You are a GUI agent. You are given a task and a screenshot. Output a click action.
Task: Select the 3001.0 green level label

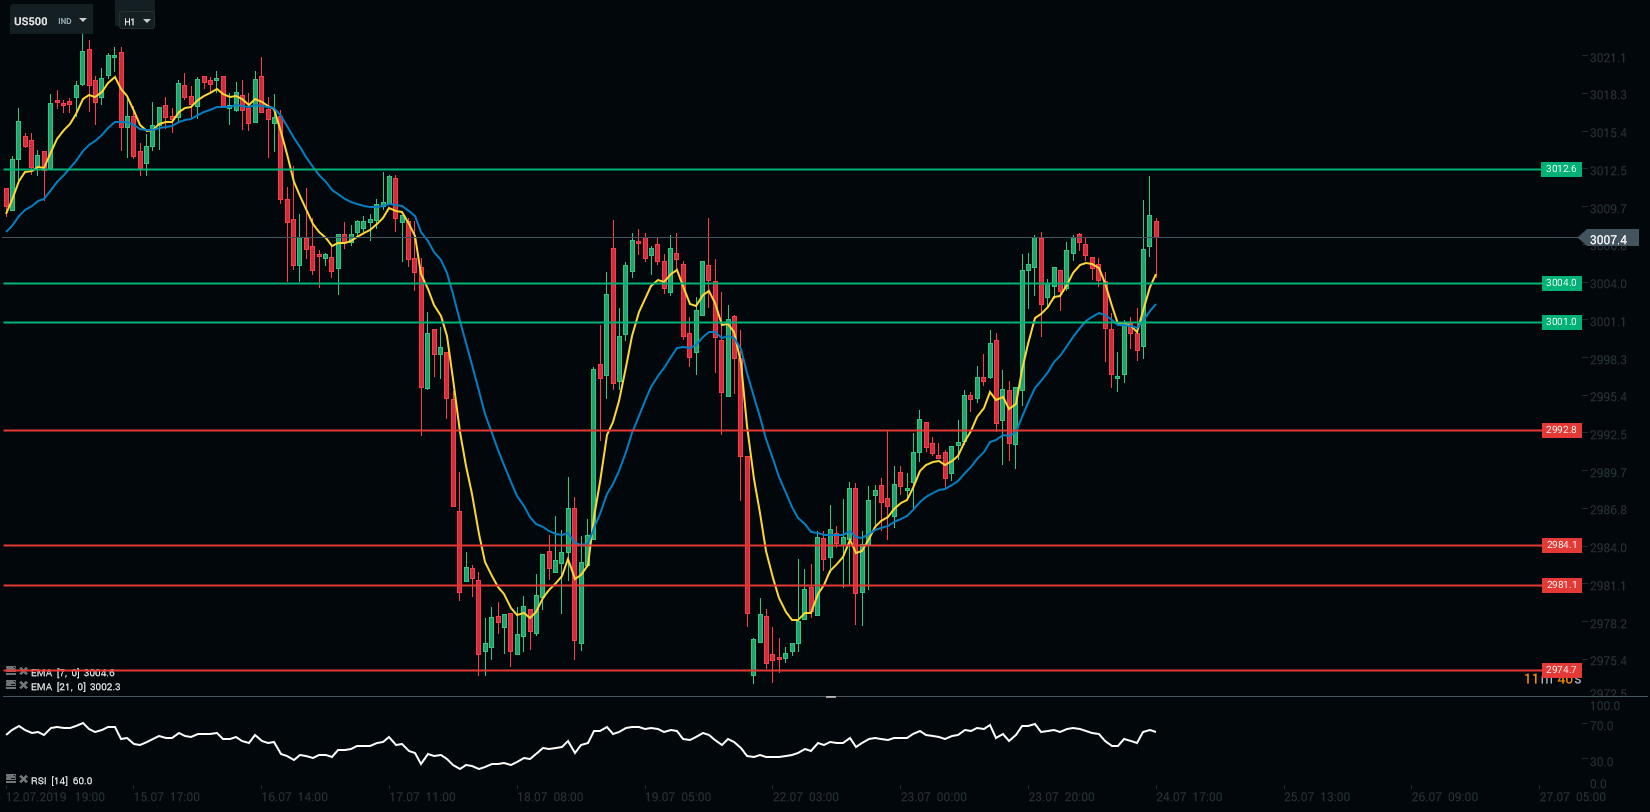pos(1561,322)
